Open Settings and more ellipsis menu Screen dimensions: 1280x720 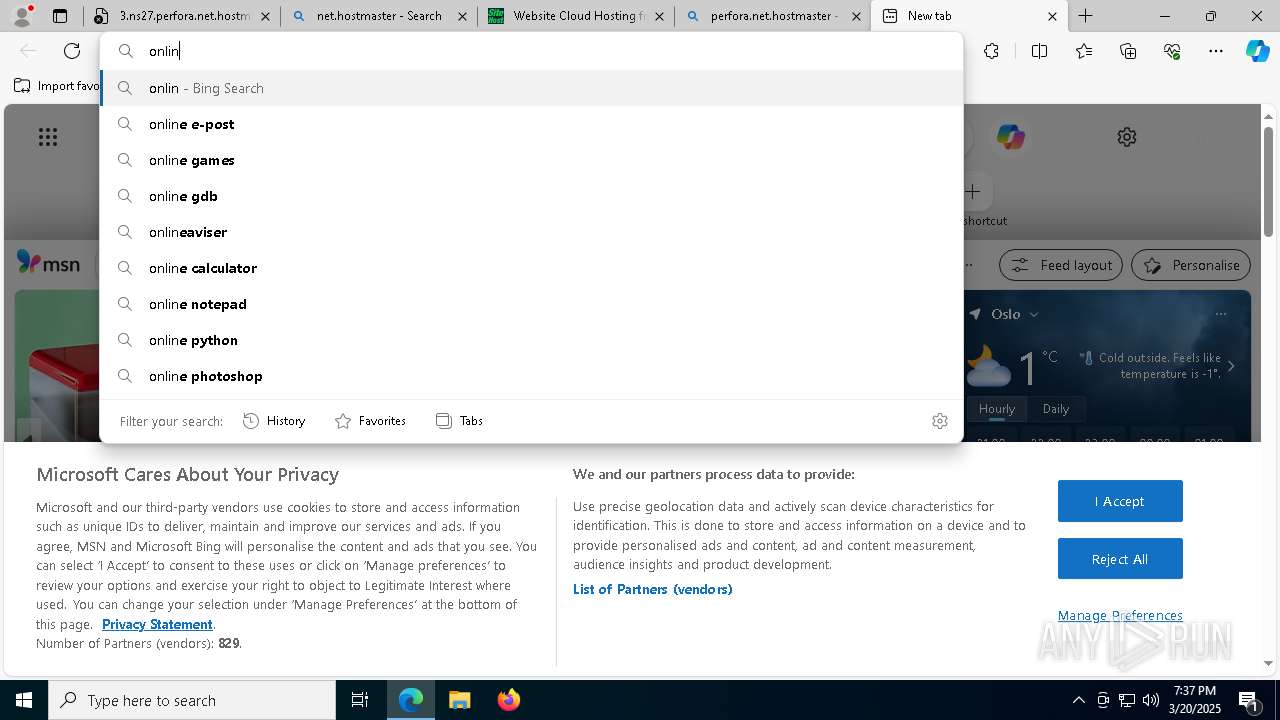coord(1216,51)
